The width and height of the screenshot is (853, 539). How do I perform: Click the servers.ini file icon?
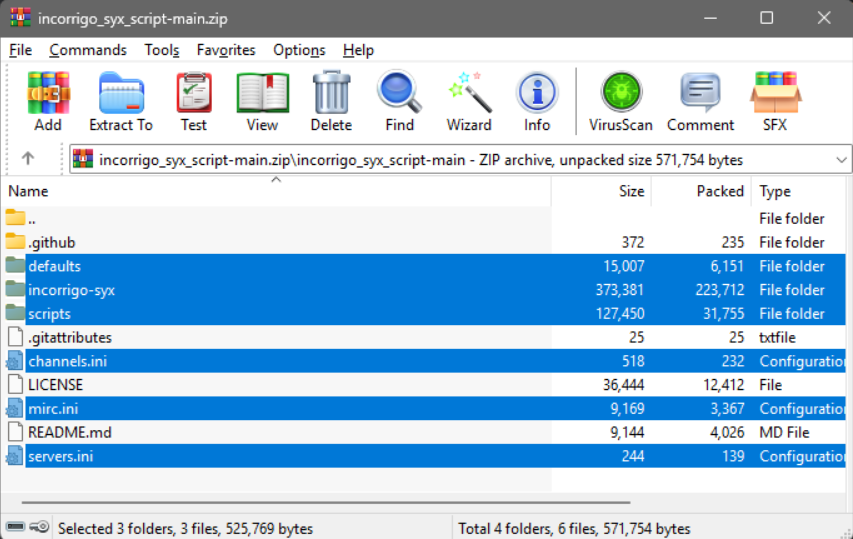point(15,456)
